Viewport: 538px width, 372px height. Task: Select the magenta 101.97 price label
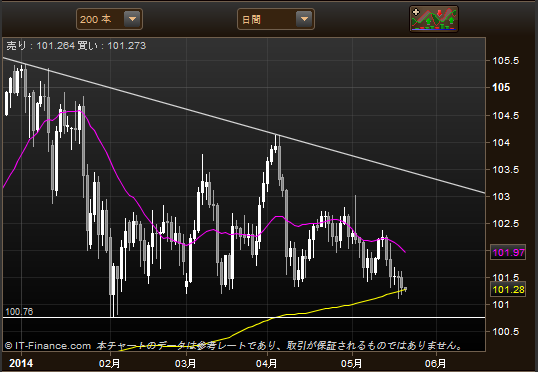tap(508, 253)
